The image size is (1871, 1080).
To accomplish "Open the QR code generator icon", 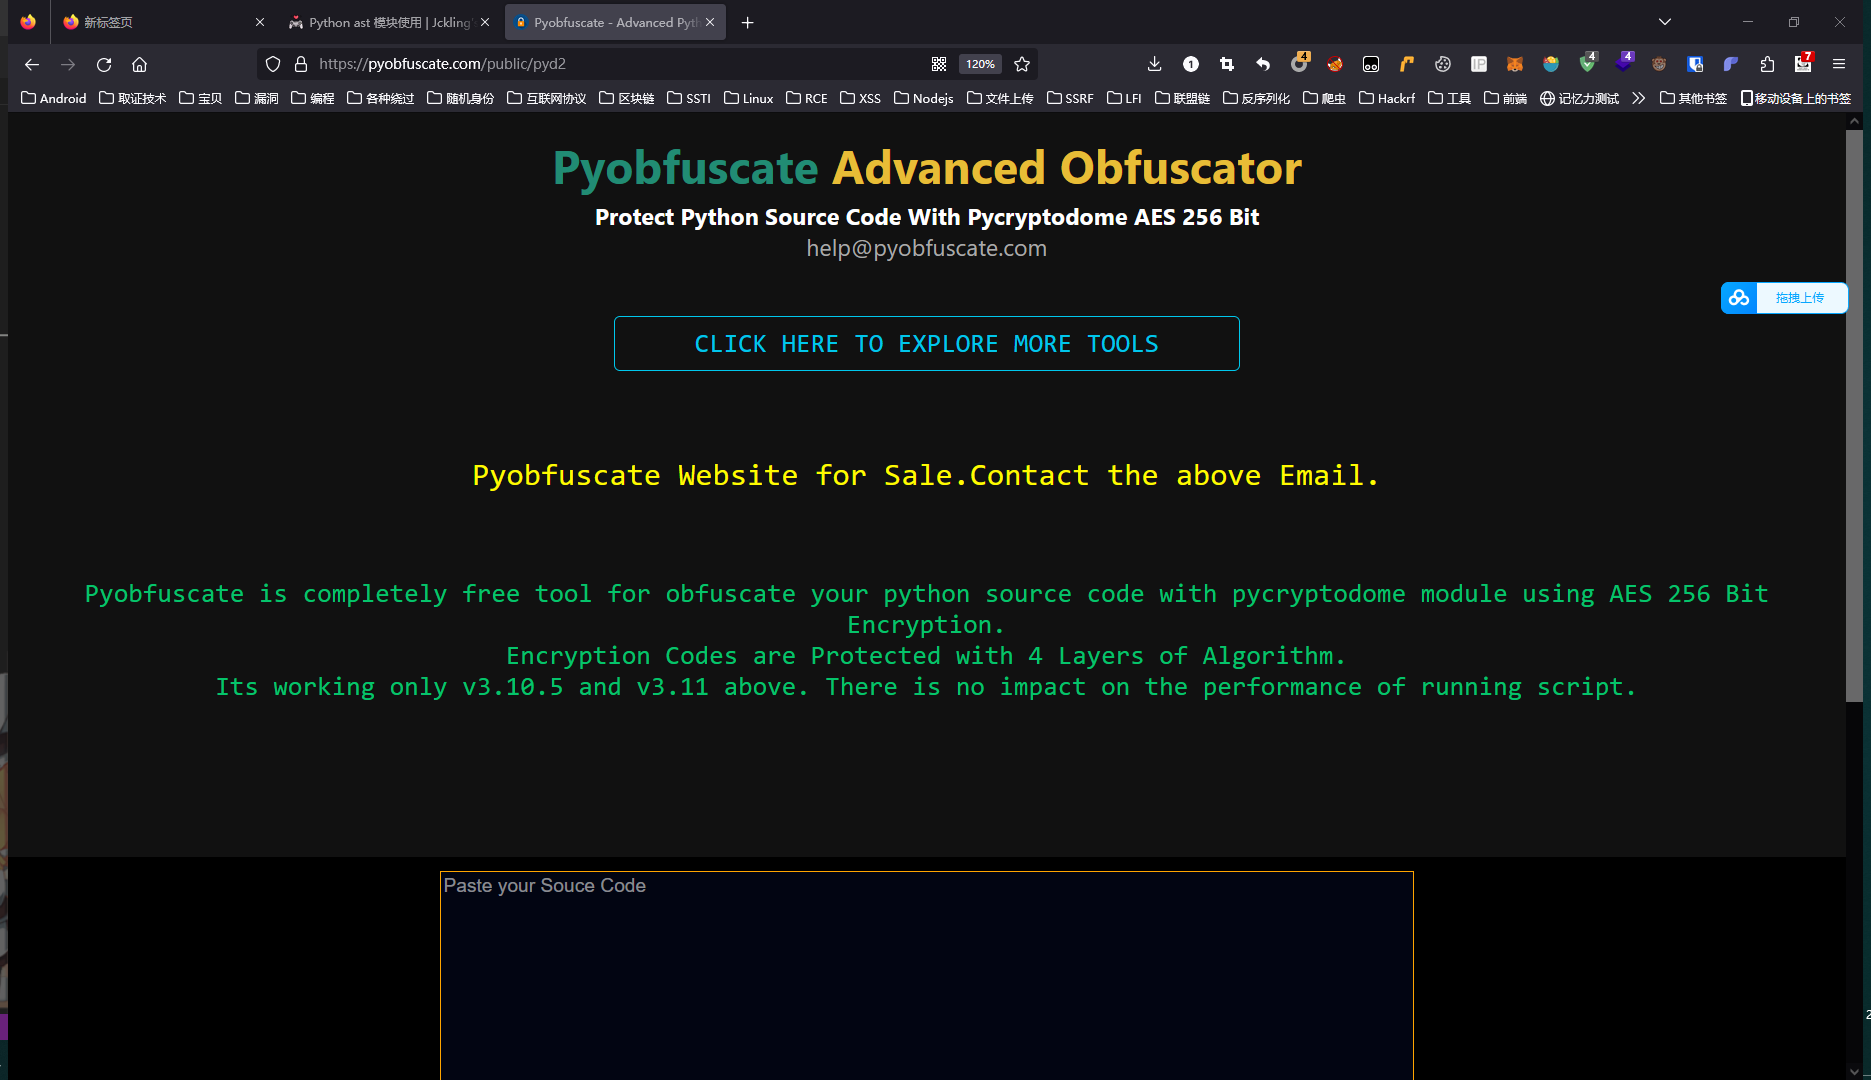I will [939, 64].
